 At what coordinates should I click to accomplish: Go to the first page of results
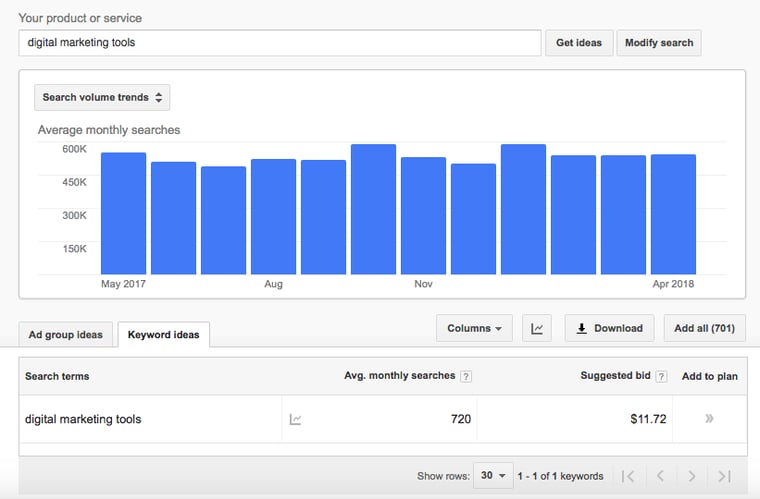tap(627, 476)
